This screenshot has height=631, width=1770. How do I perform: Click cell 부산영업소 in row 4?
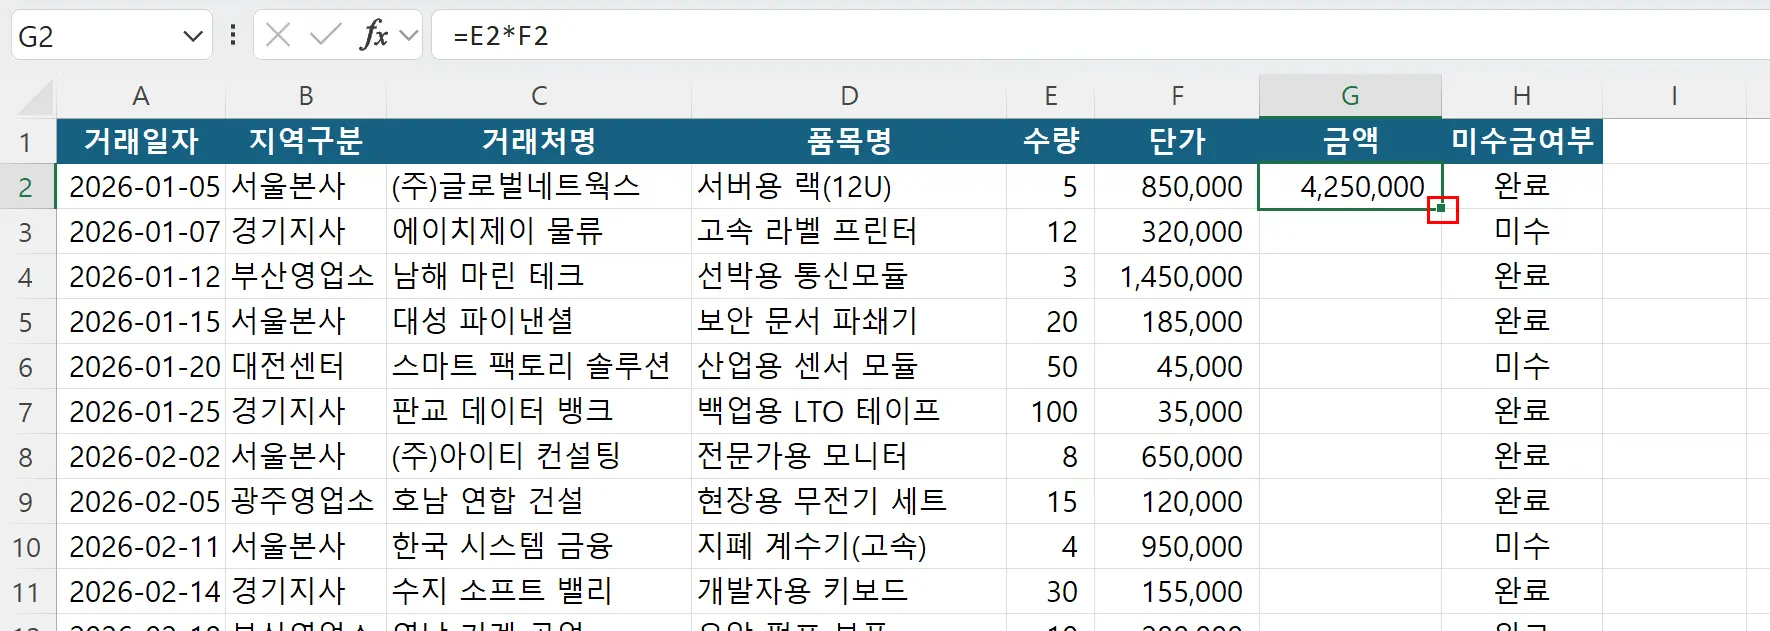(306, 277)
